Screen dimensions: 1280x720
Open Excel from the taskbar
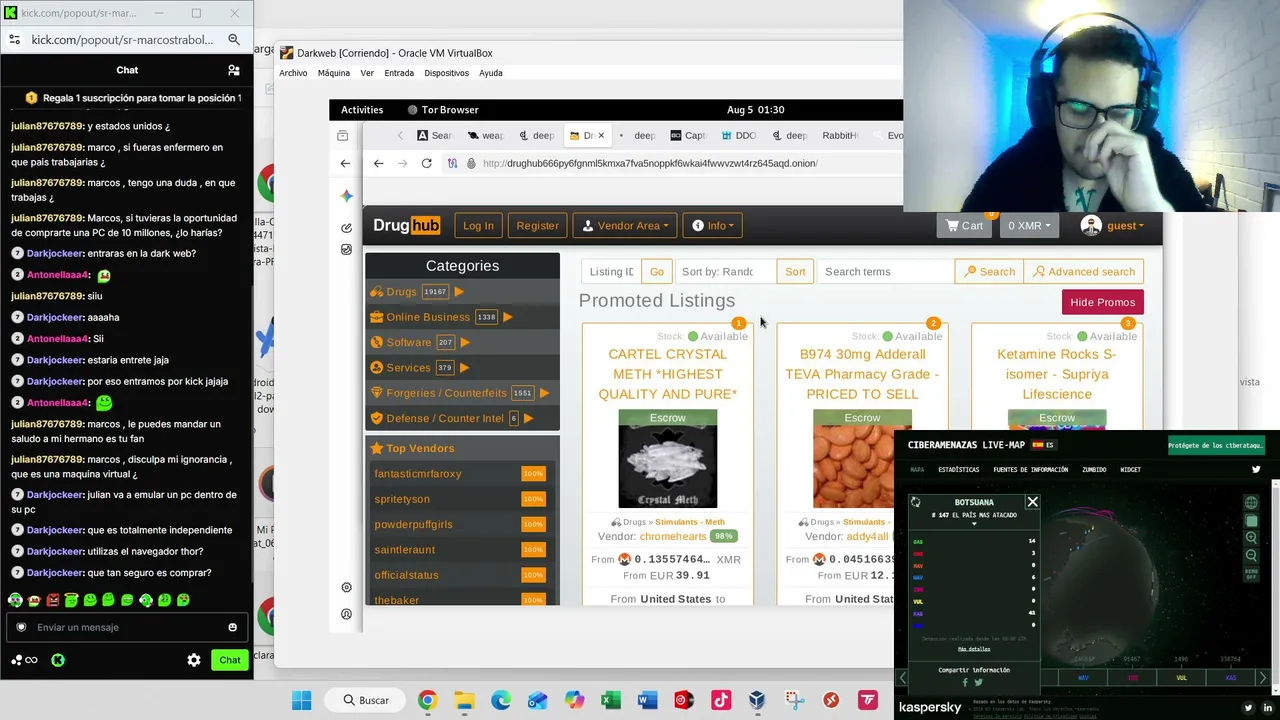tap(611, 700)
